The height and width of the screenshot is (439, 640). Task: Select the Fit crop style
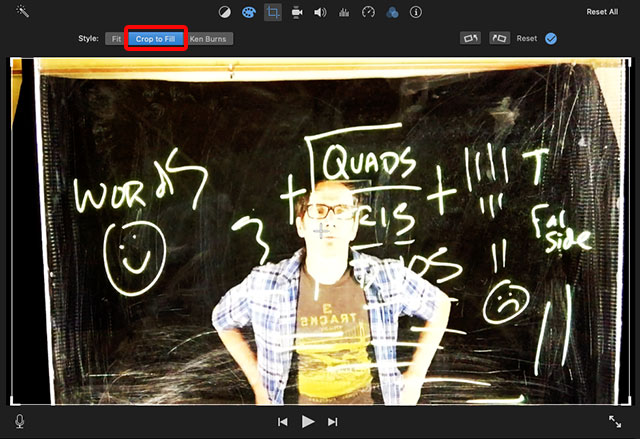coord(116,39)
